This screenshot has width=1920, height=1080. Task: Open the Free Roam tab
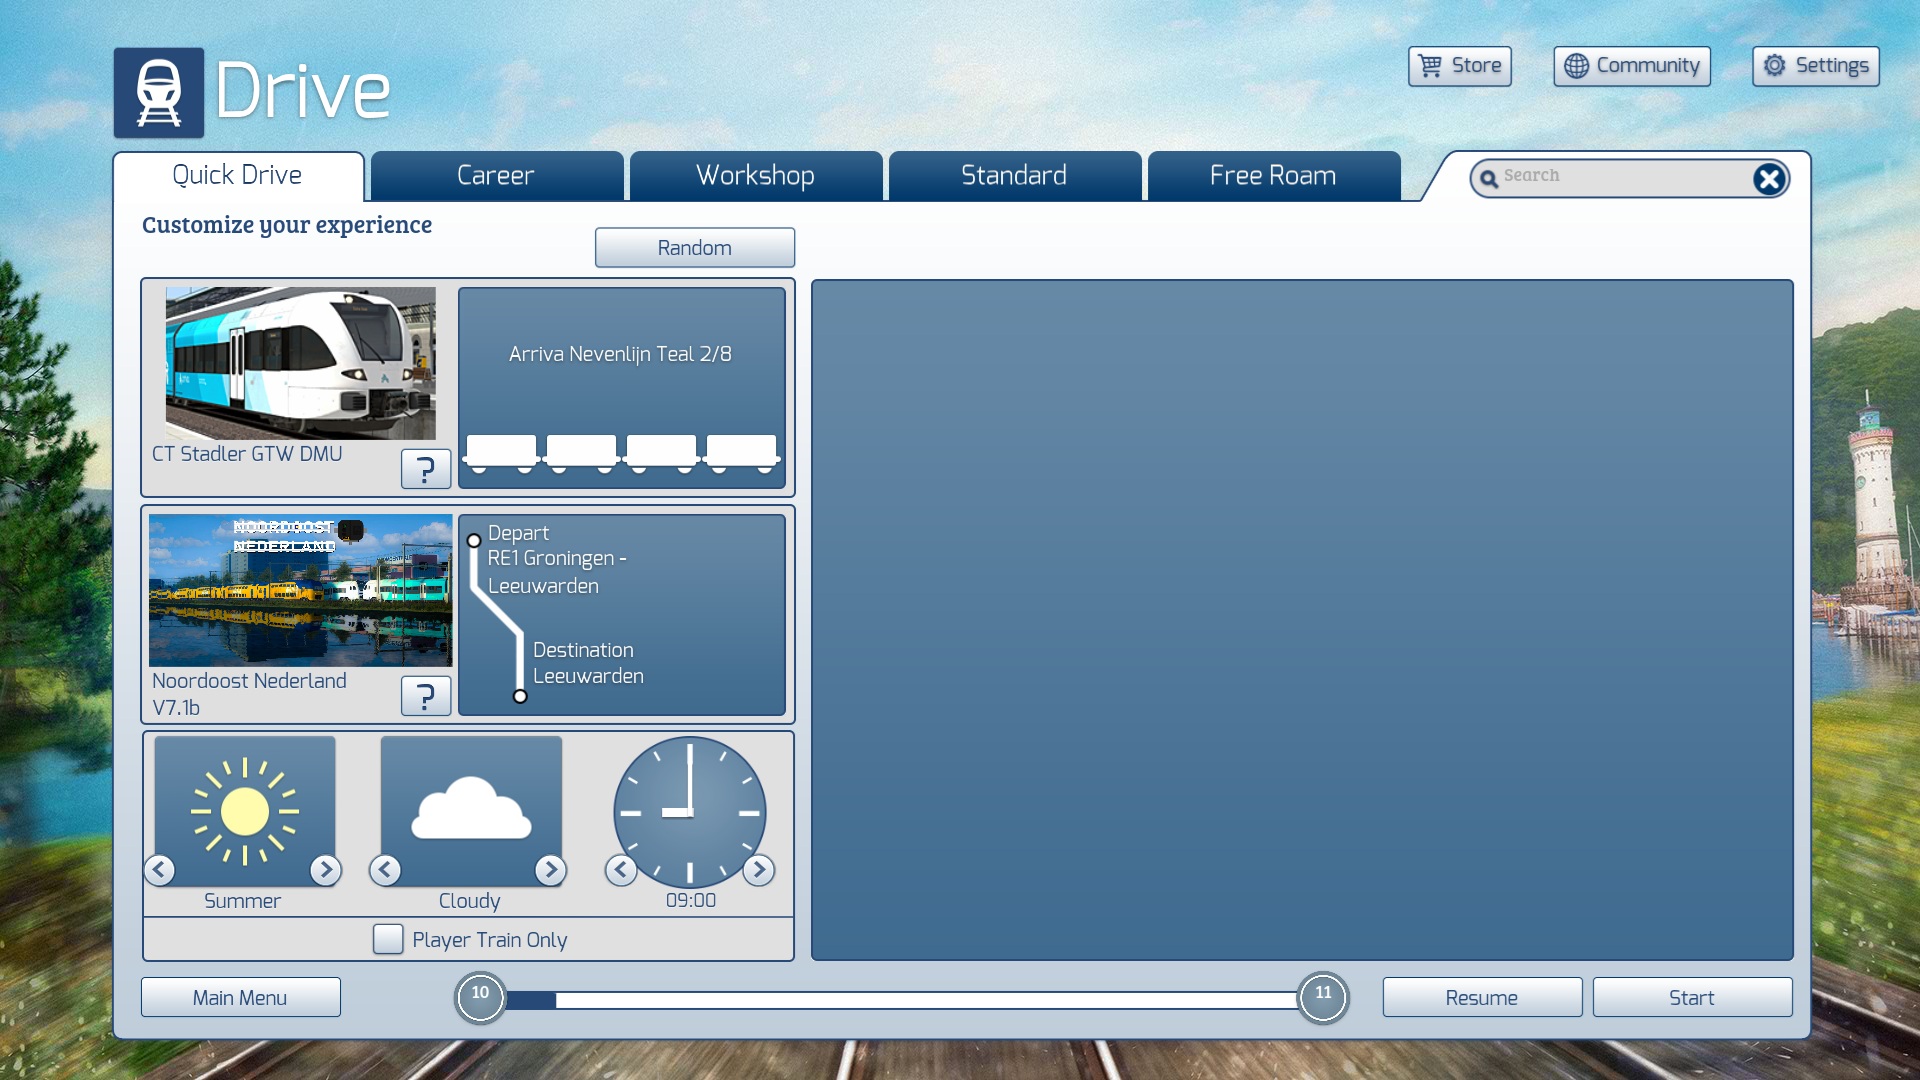point(1273,176)
